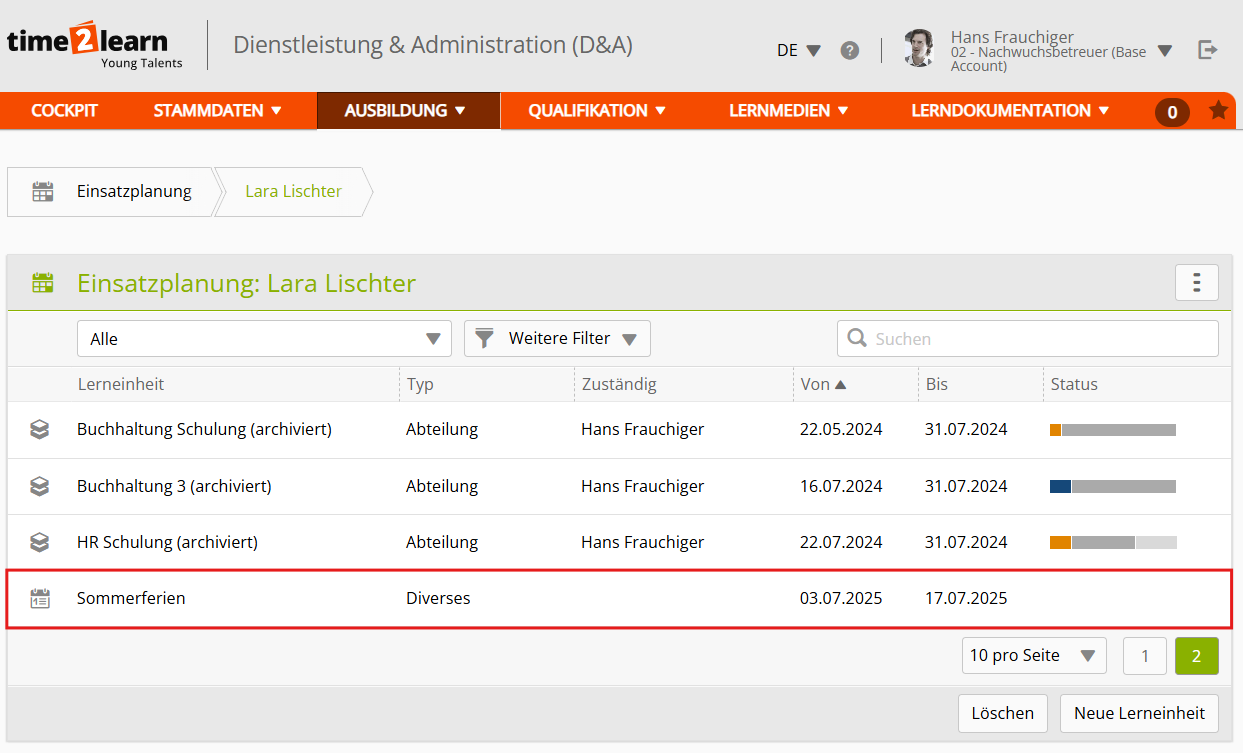This screenshot has height=753, width=1243.
Task: Open the DE language dropdown
Action: (x=798, y=50)
